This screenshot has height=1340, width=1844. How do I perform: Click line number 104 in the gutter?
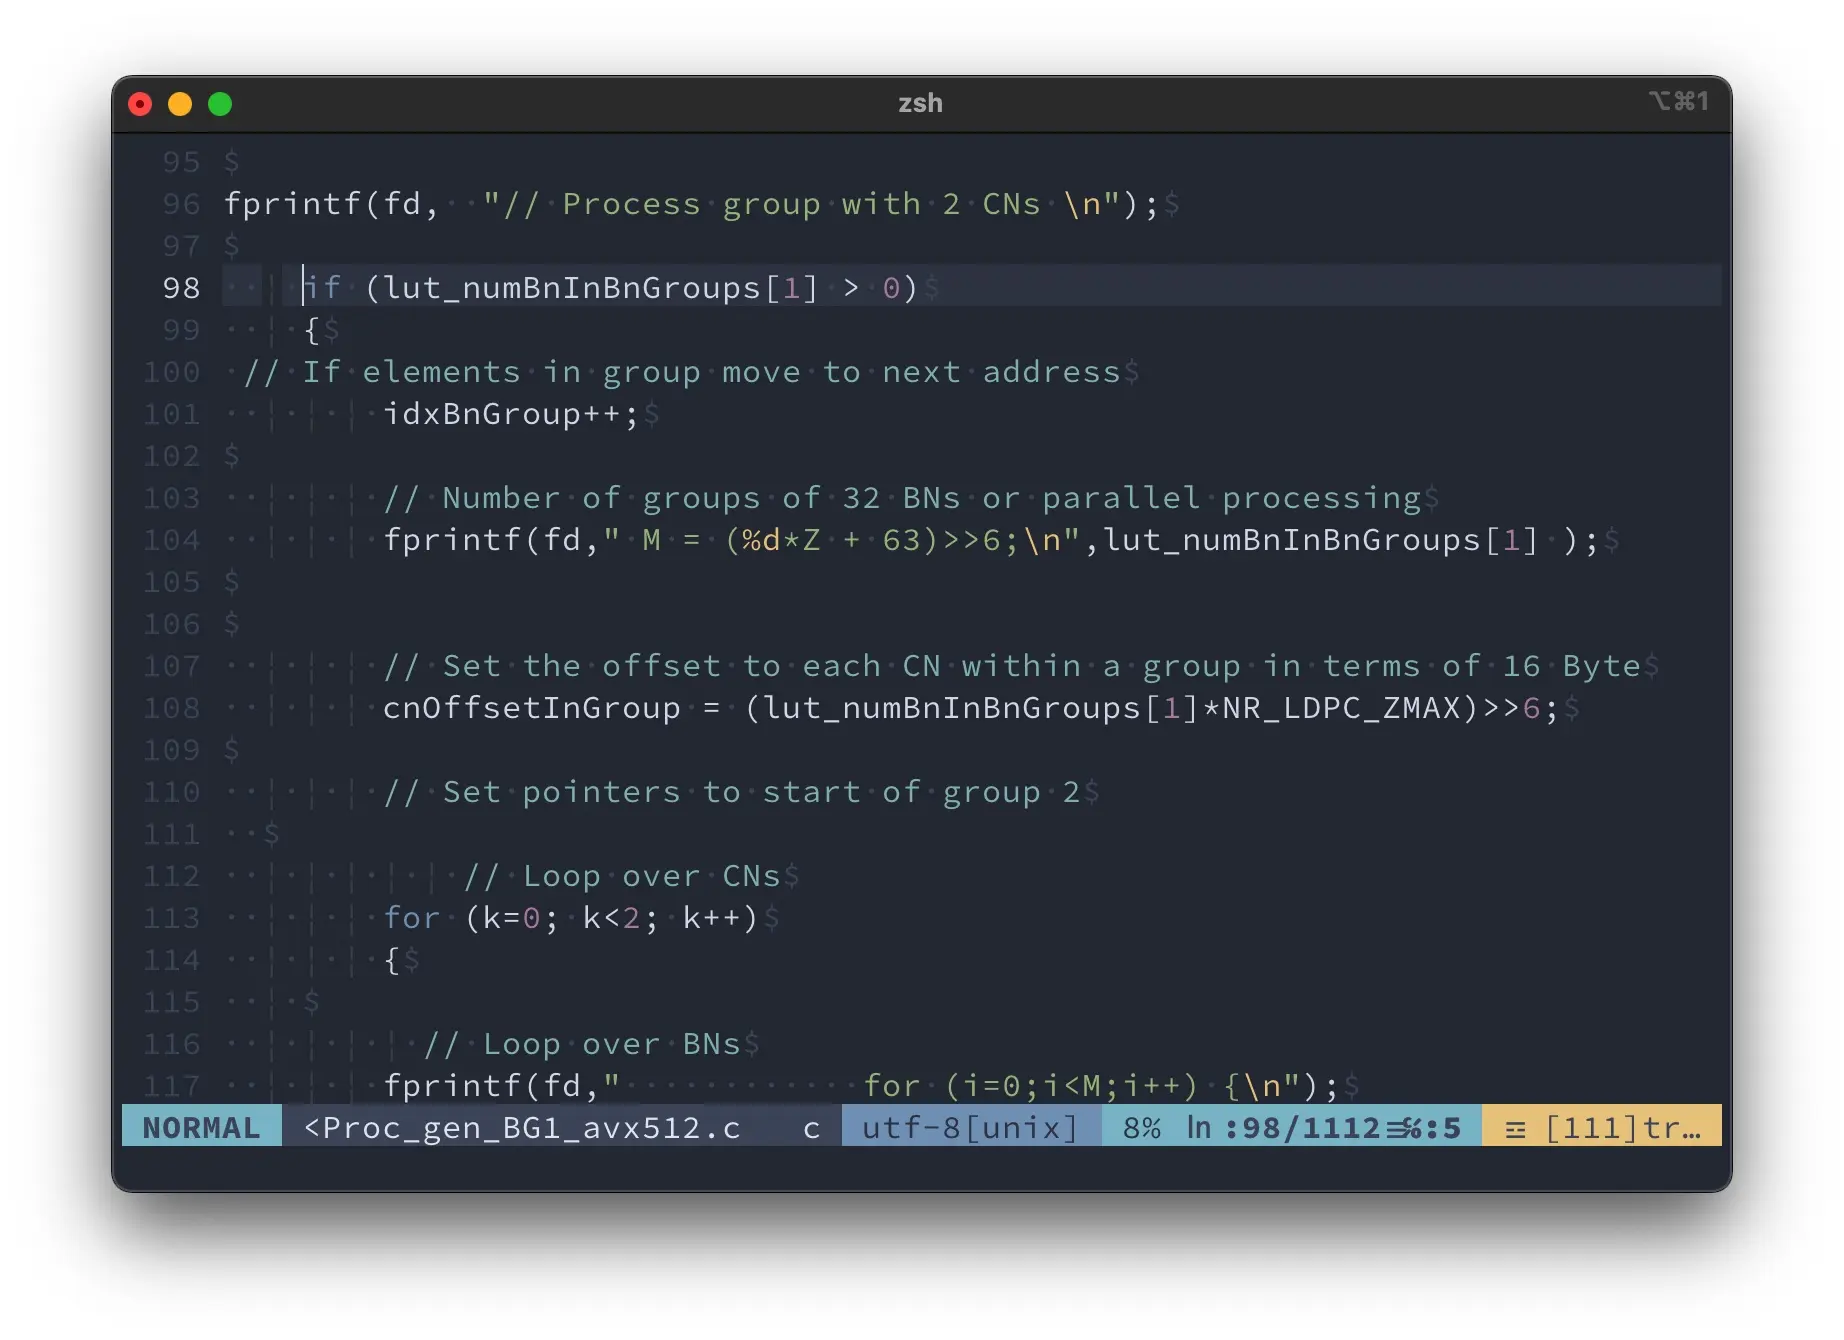171,540
